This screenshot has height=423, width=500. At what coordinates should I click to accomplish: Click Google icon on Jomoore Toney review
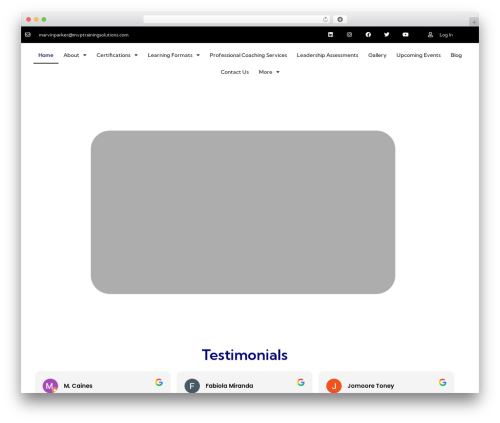(x=442, y=382)
